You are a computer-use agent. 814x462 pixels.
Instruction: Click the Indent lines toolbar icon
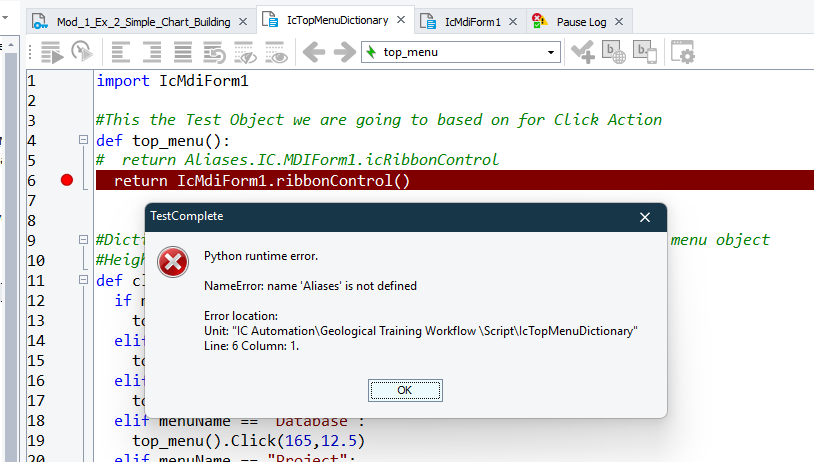coord(152,52)
